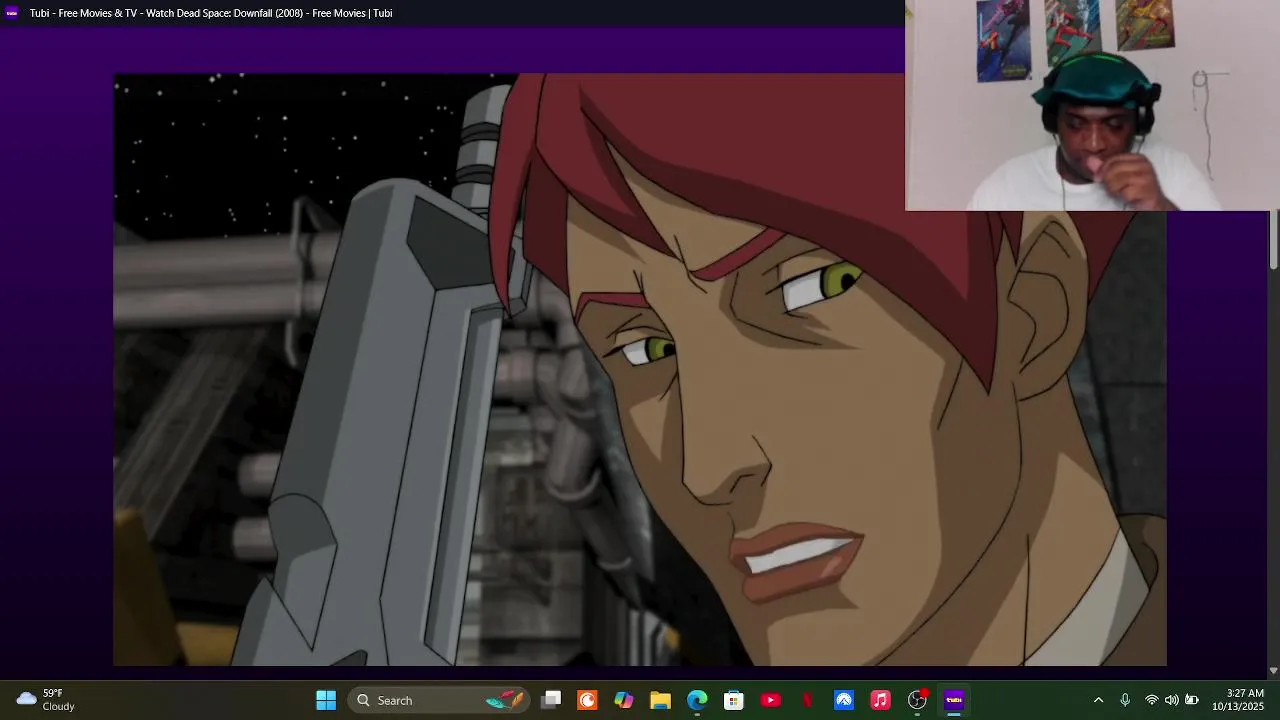
Task: Select the Tubi app taskbar icon
Action: 954,700
